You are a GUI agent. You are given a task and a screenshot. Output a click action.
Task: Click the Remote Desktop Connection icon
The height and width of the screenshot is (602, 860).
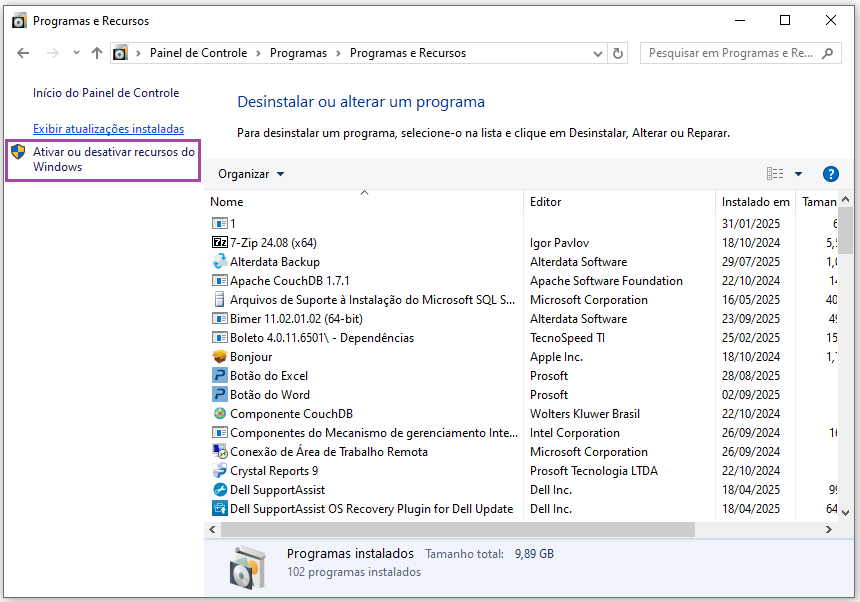click(219, 451)
